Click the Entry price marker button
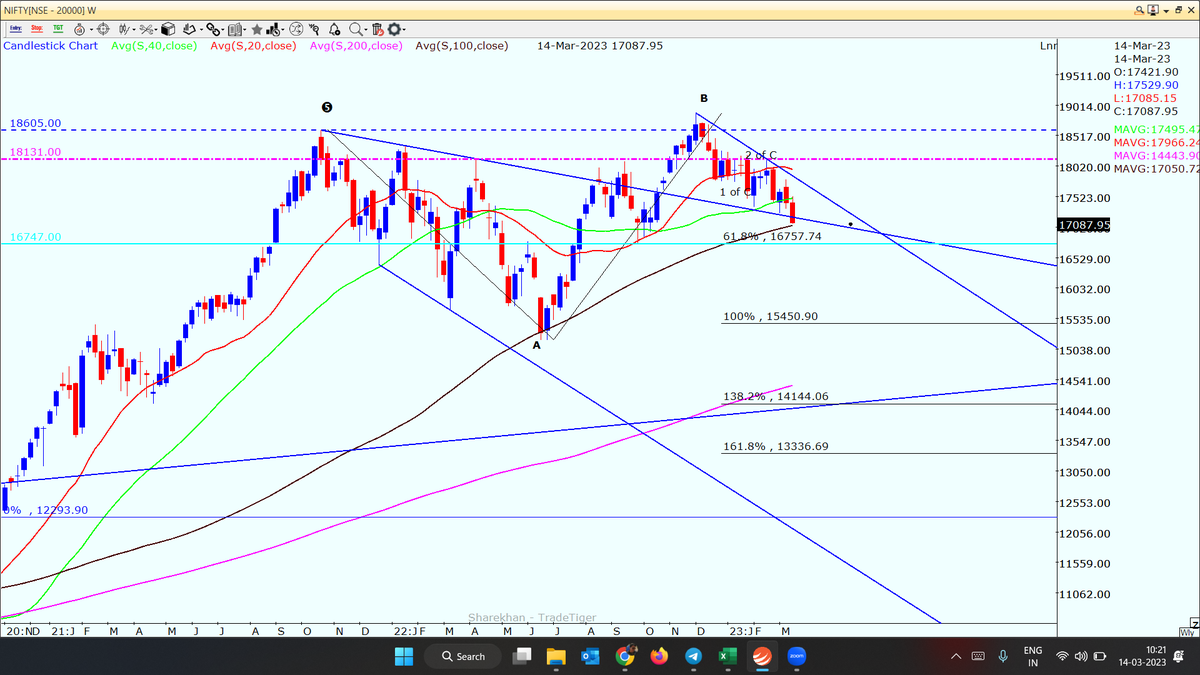 pos(16,30)
